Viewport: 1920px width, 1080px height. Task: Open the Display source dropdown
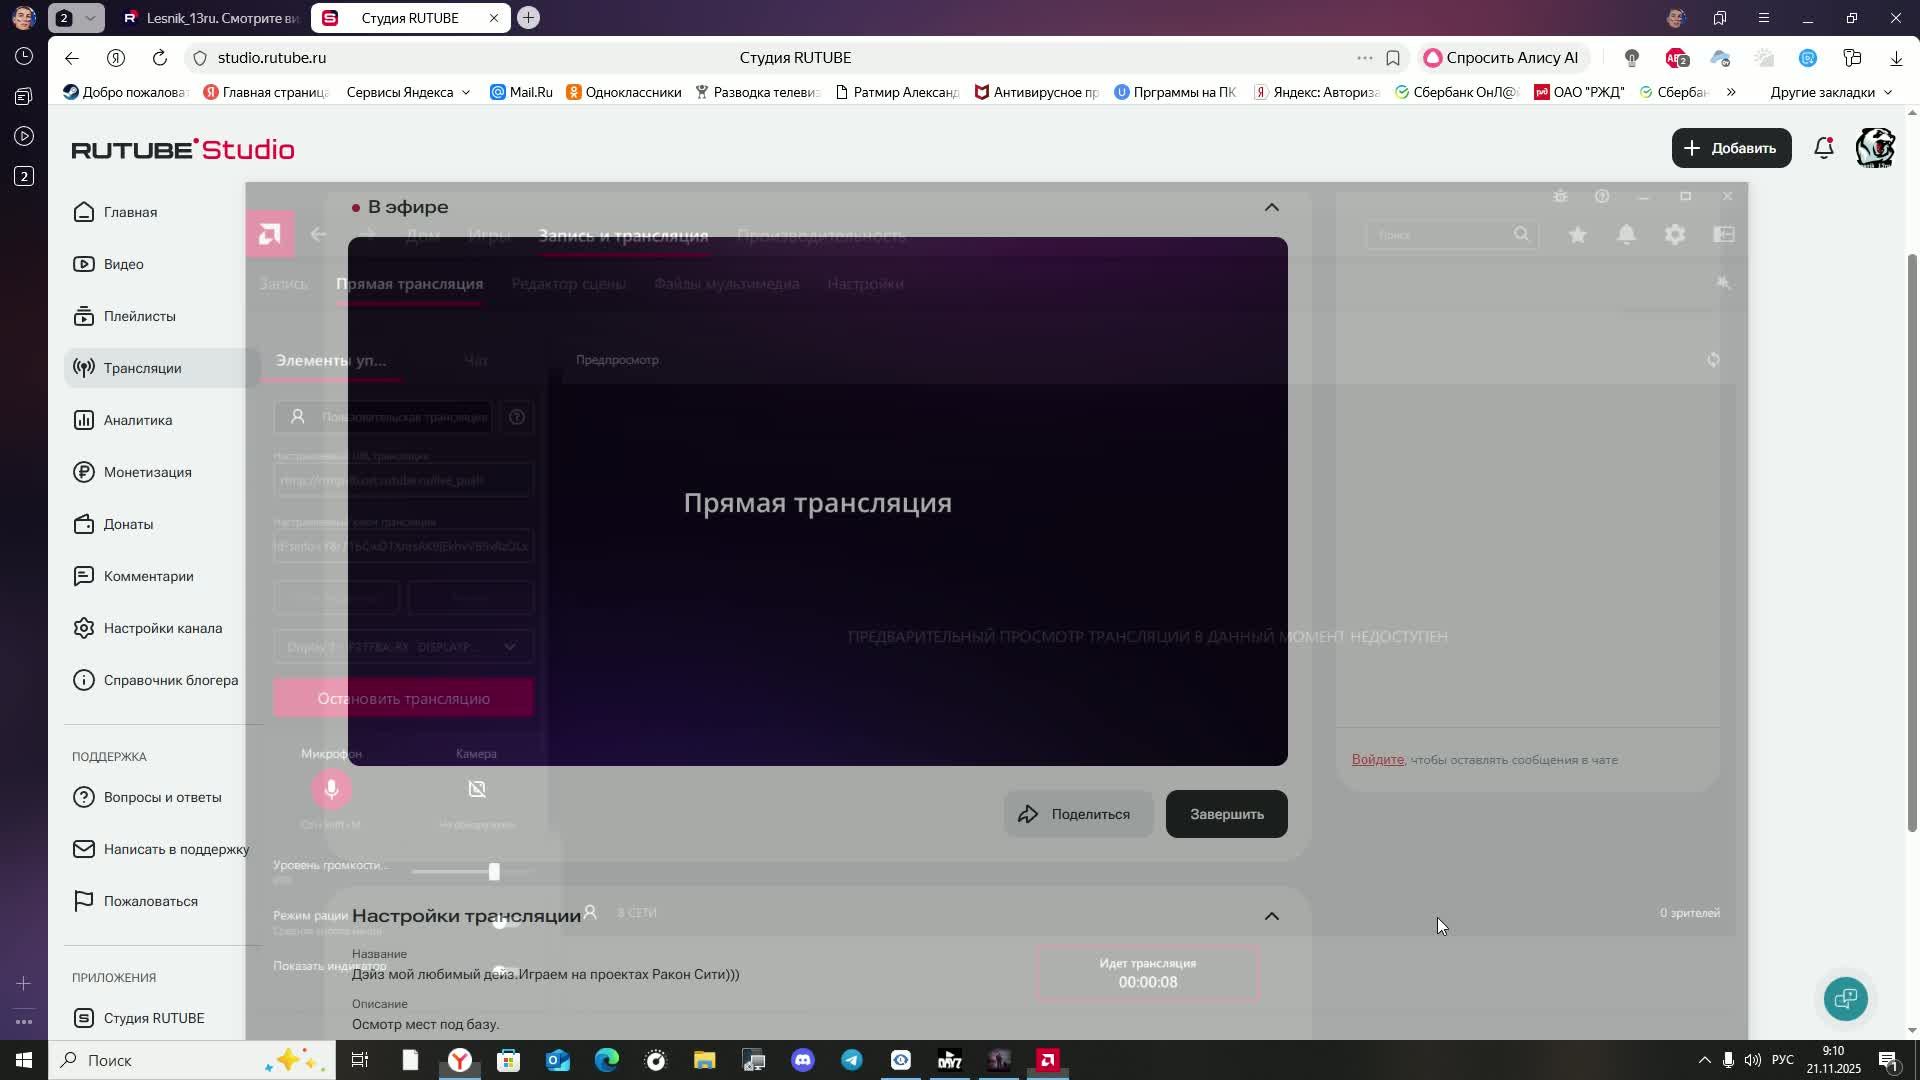point(403,647)
